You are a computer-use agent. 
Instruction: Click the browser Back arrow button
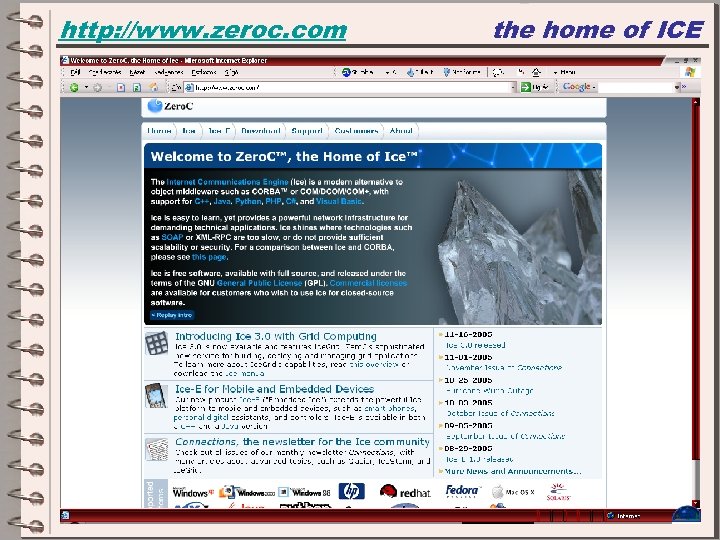pyautogui.click(x=74, y=87)
